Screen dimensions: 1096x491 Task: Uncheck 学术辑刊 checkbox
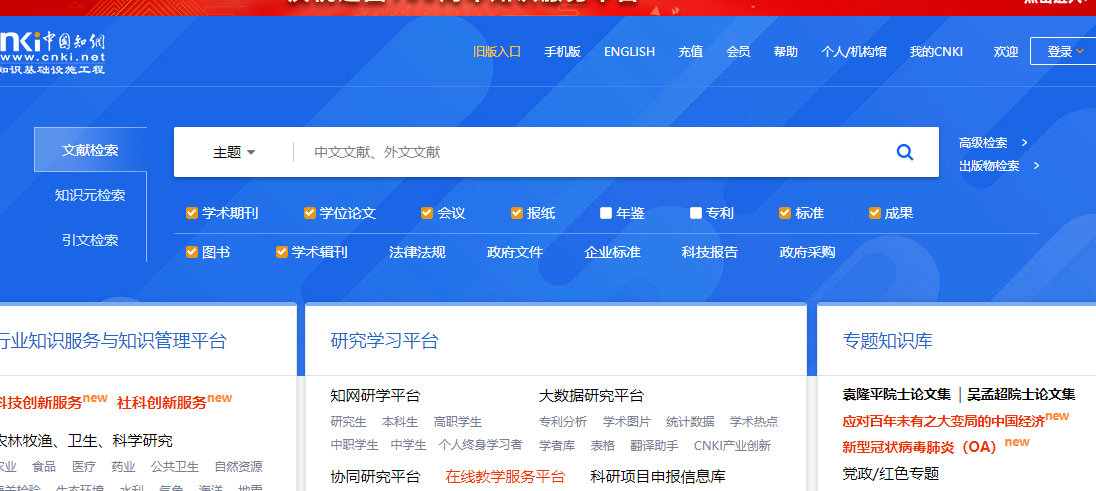coord(282,252)
